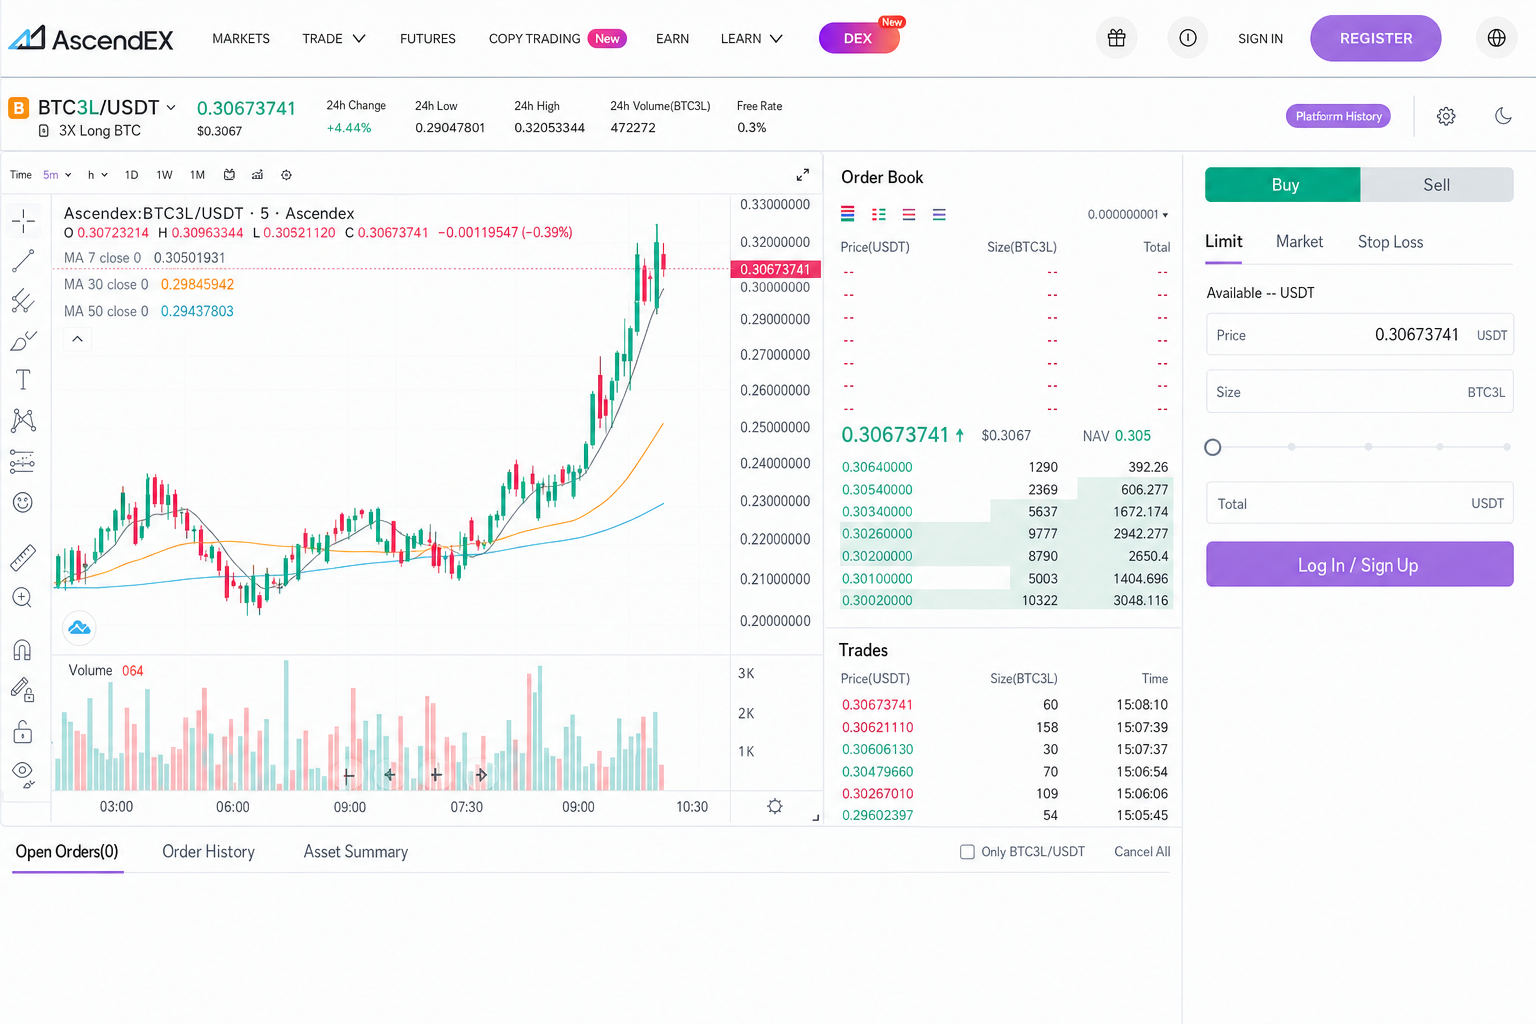
Task: Open the gift rewards icon
Action: 1117,38
